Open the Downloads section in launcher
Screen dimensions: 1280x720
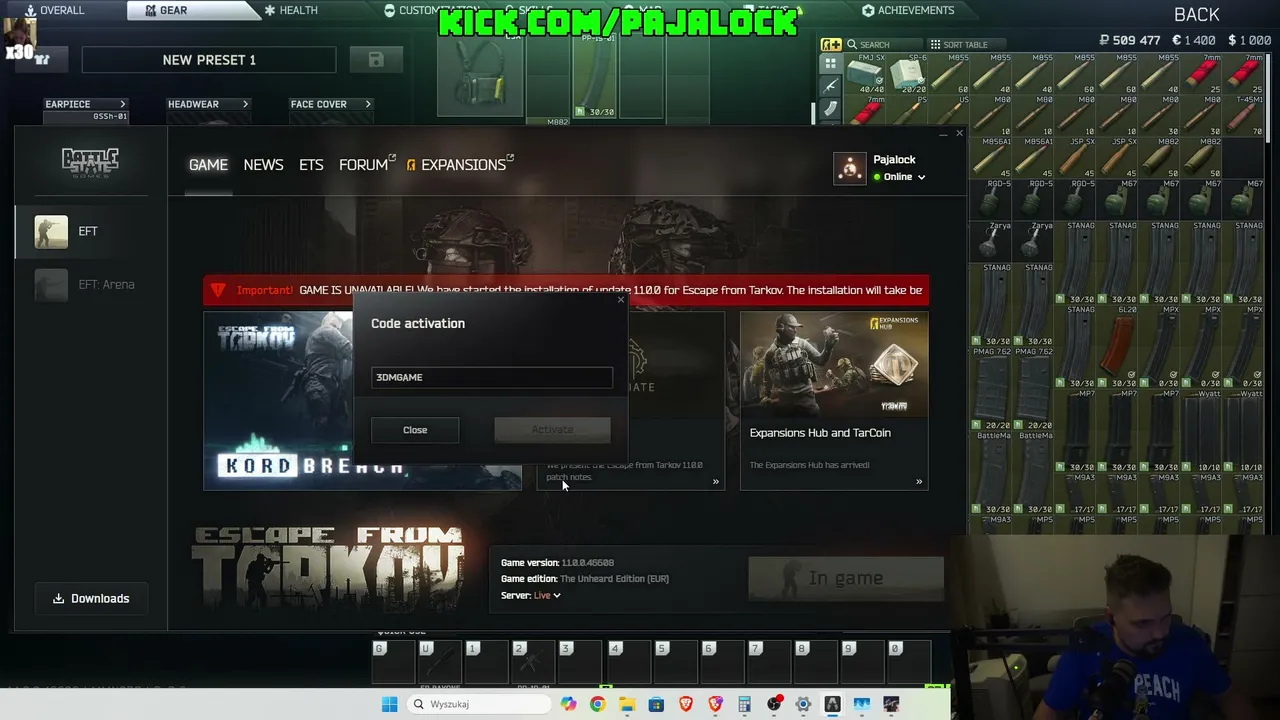click(x=91, y=598)
